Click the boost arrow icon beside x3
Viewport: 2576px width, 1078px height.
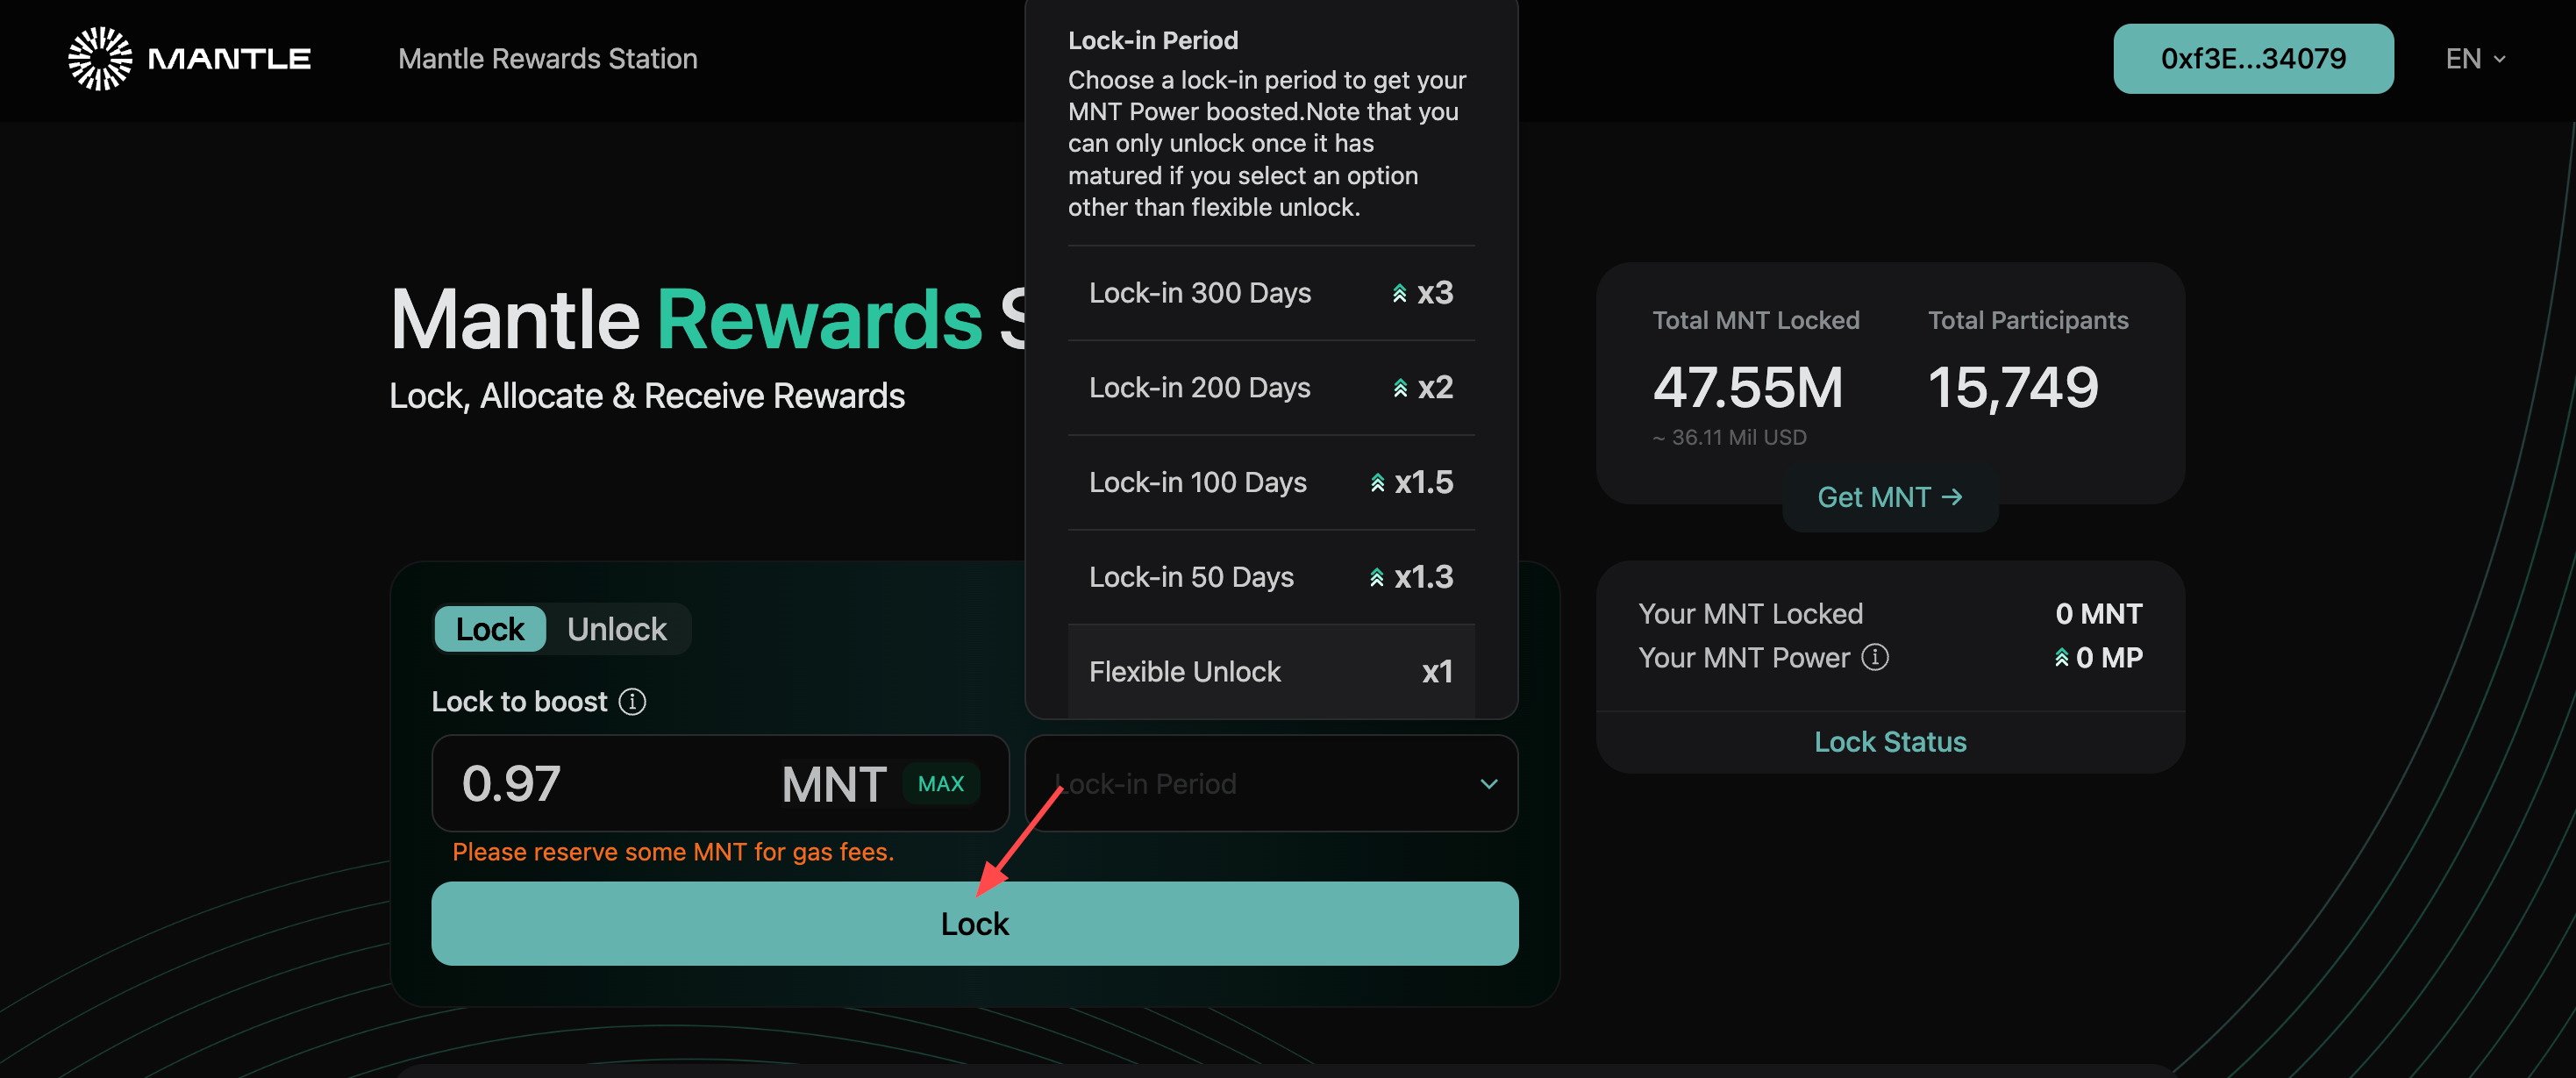(1400, 293)
